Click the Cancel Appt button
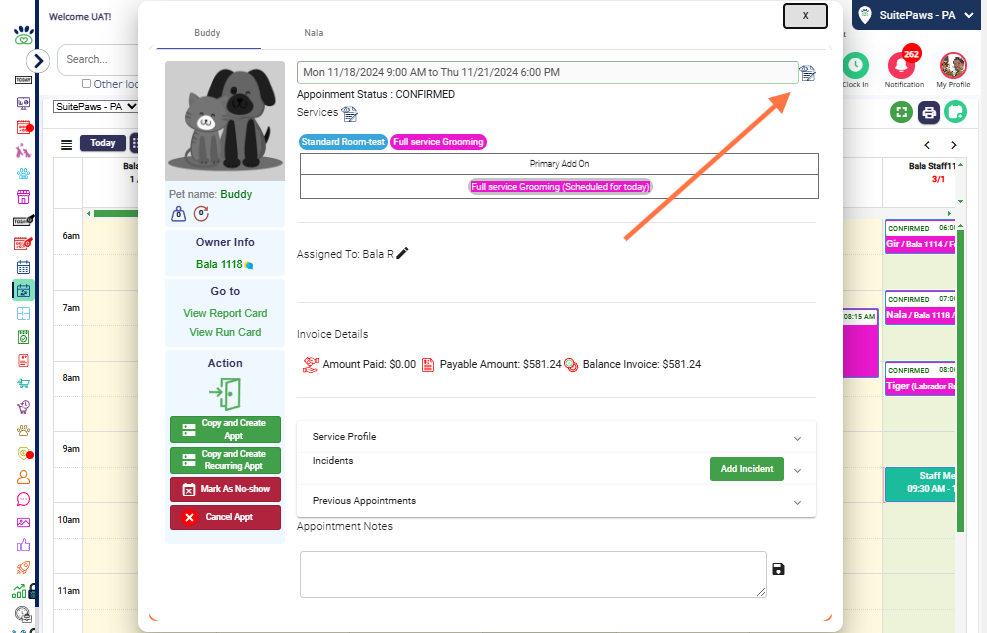The height and width of the screenshot is (633, 987). tap(225, 517)
